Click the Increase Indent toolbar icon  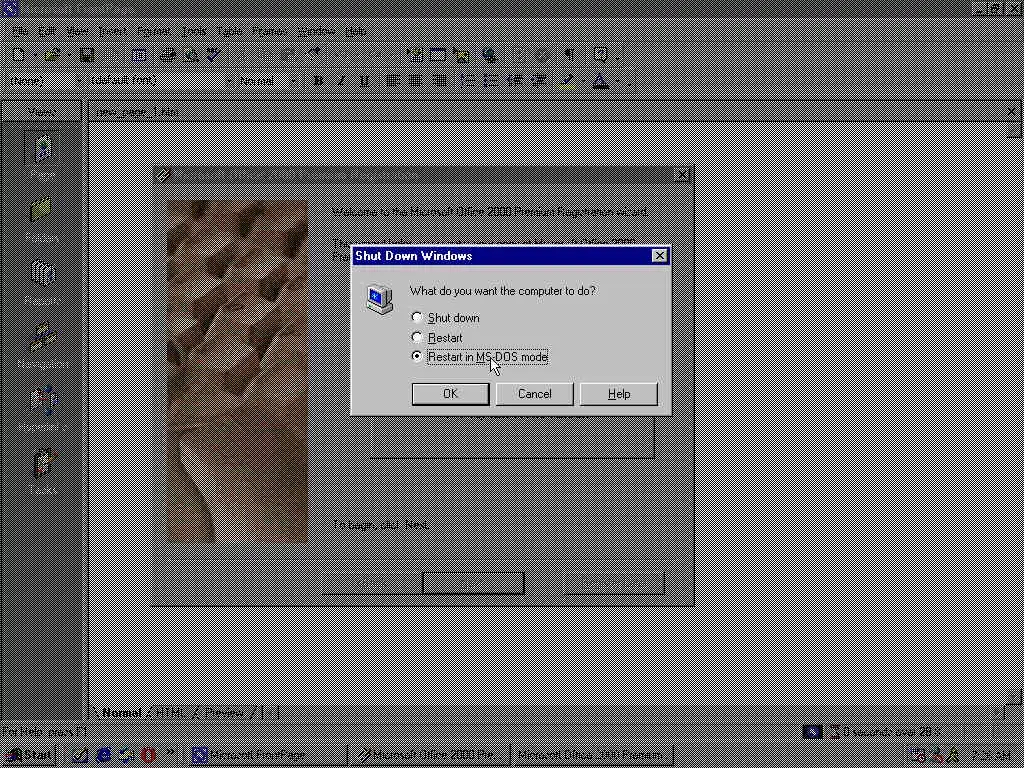click(538, 81)
